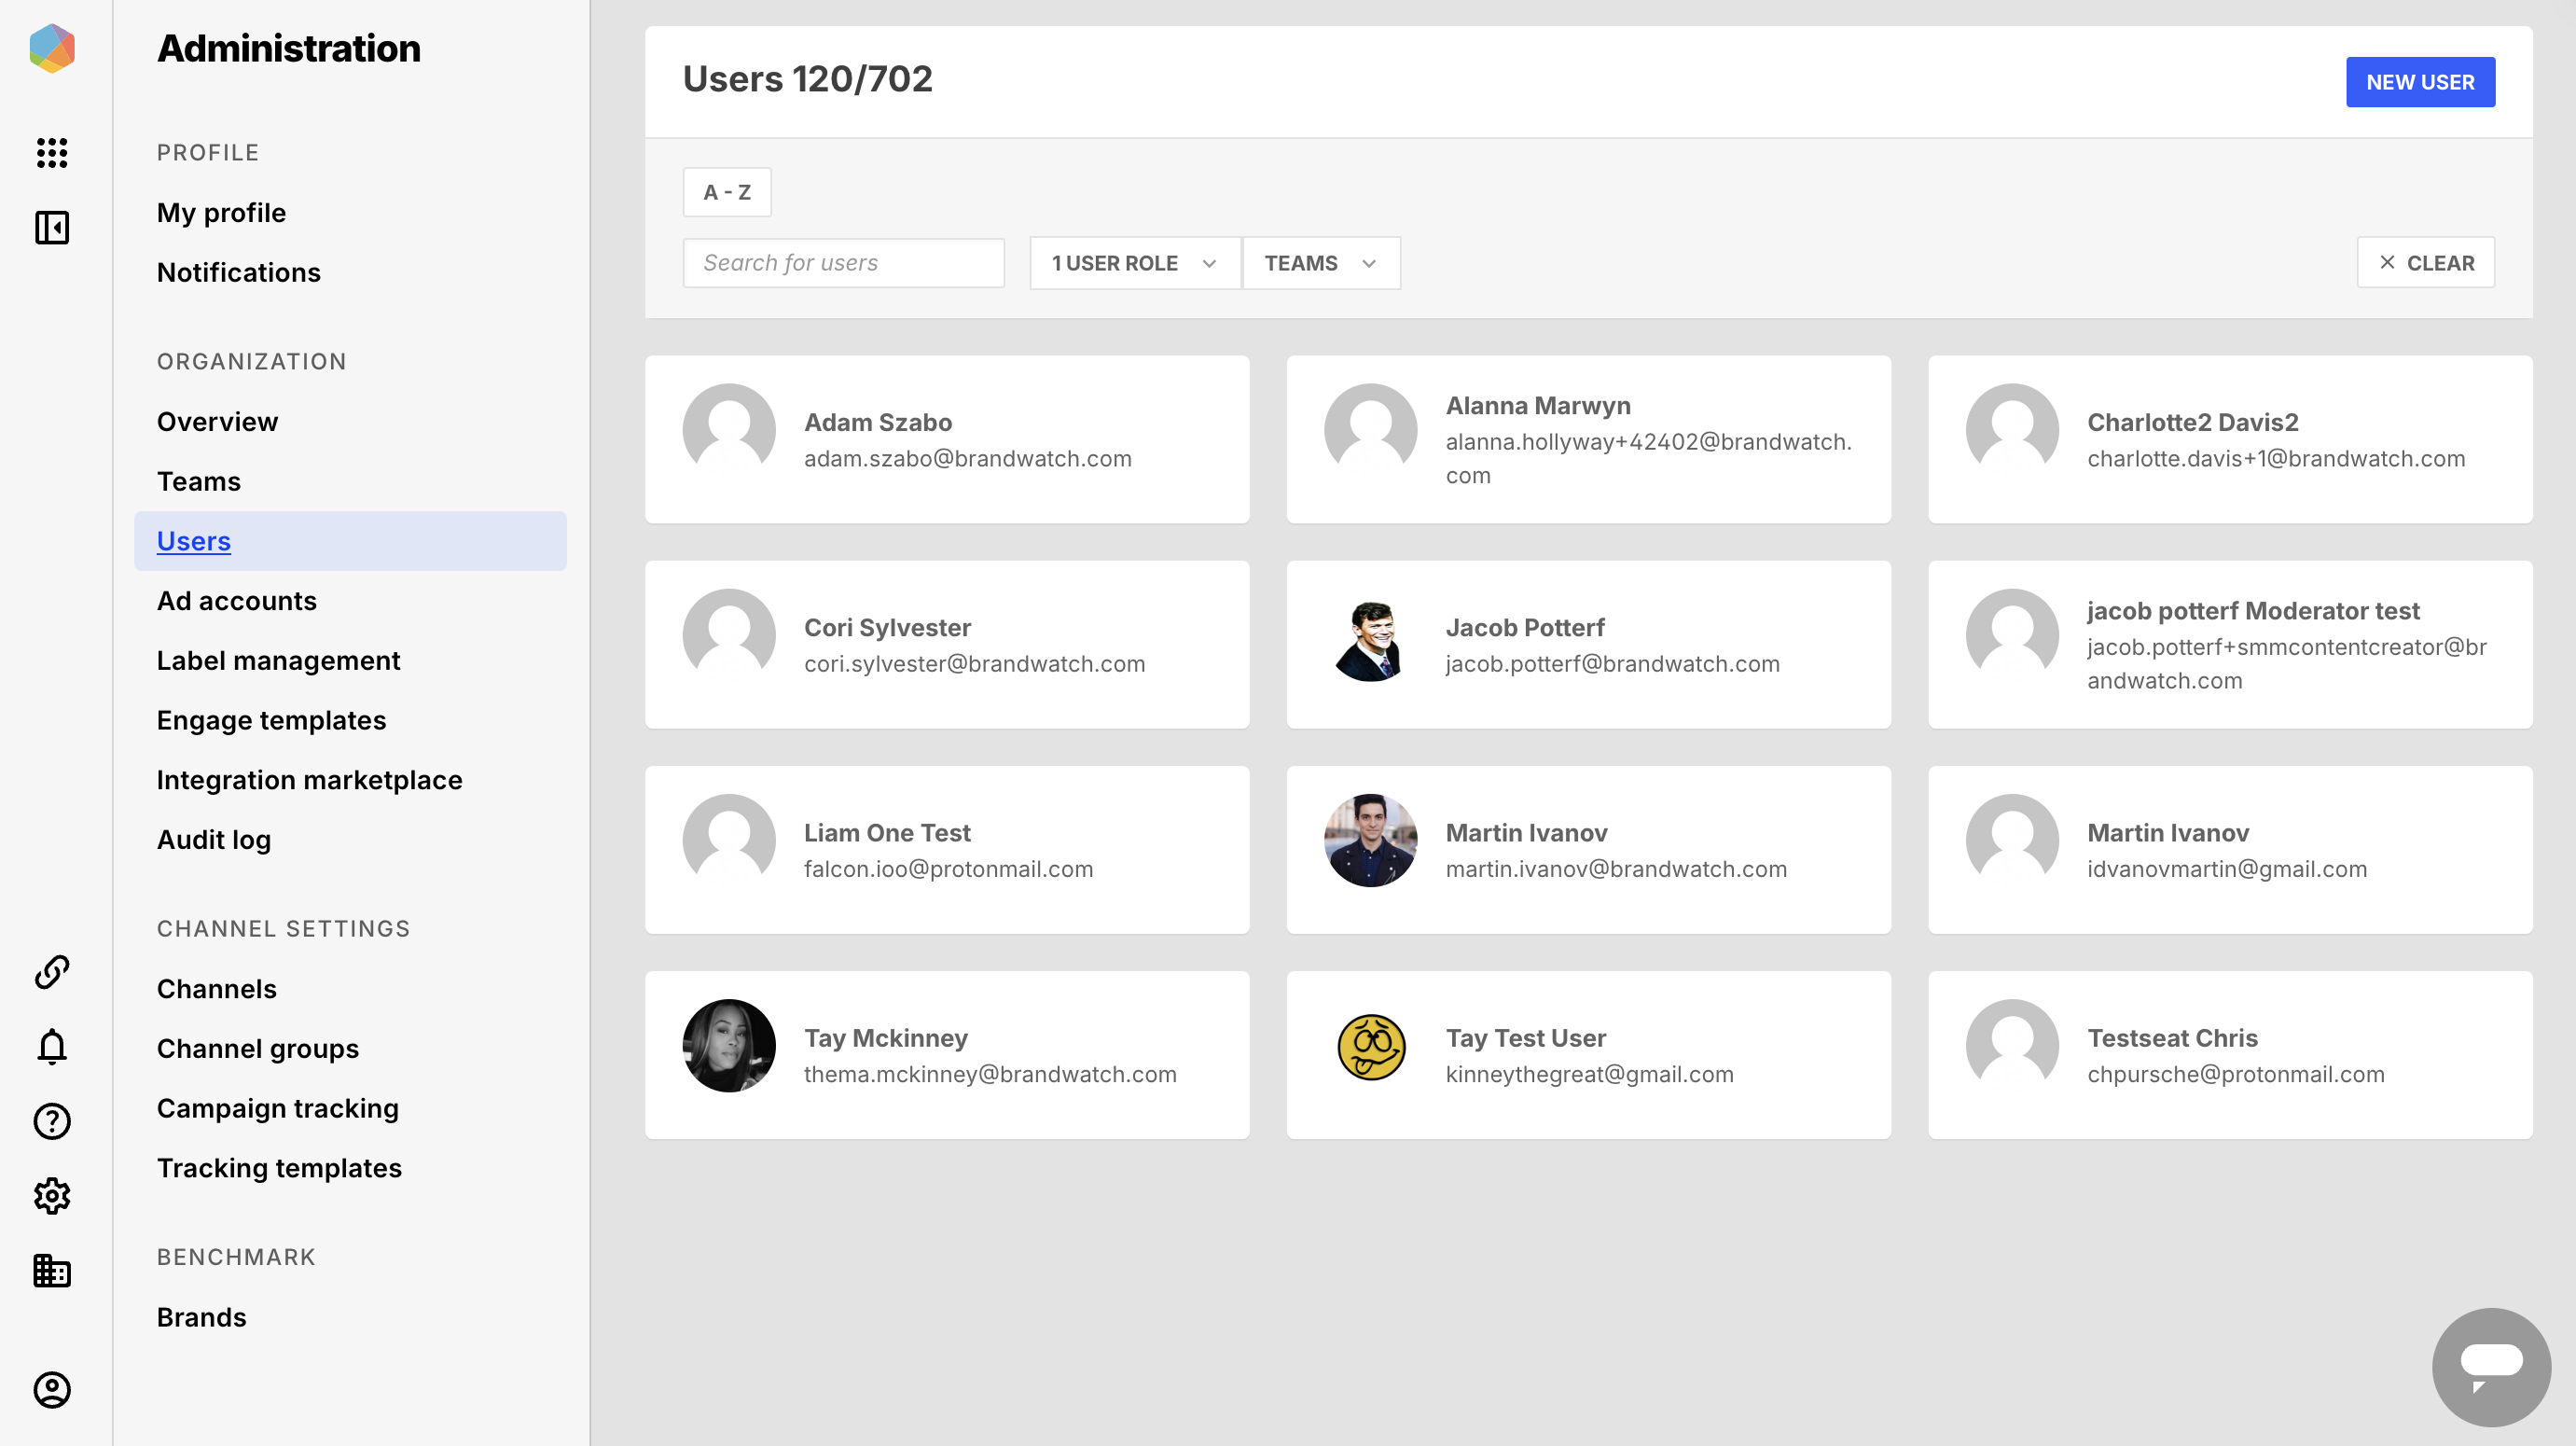Open the settings gear icon
Screen dimensions: 2576x1446
pos(52,1196)
